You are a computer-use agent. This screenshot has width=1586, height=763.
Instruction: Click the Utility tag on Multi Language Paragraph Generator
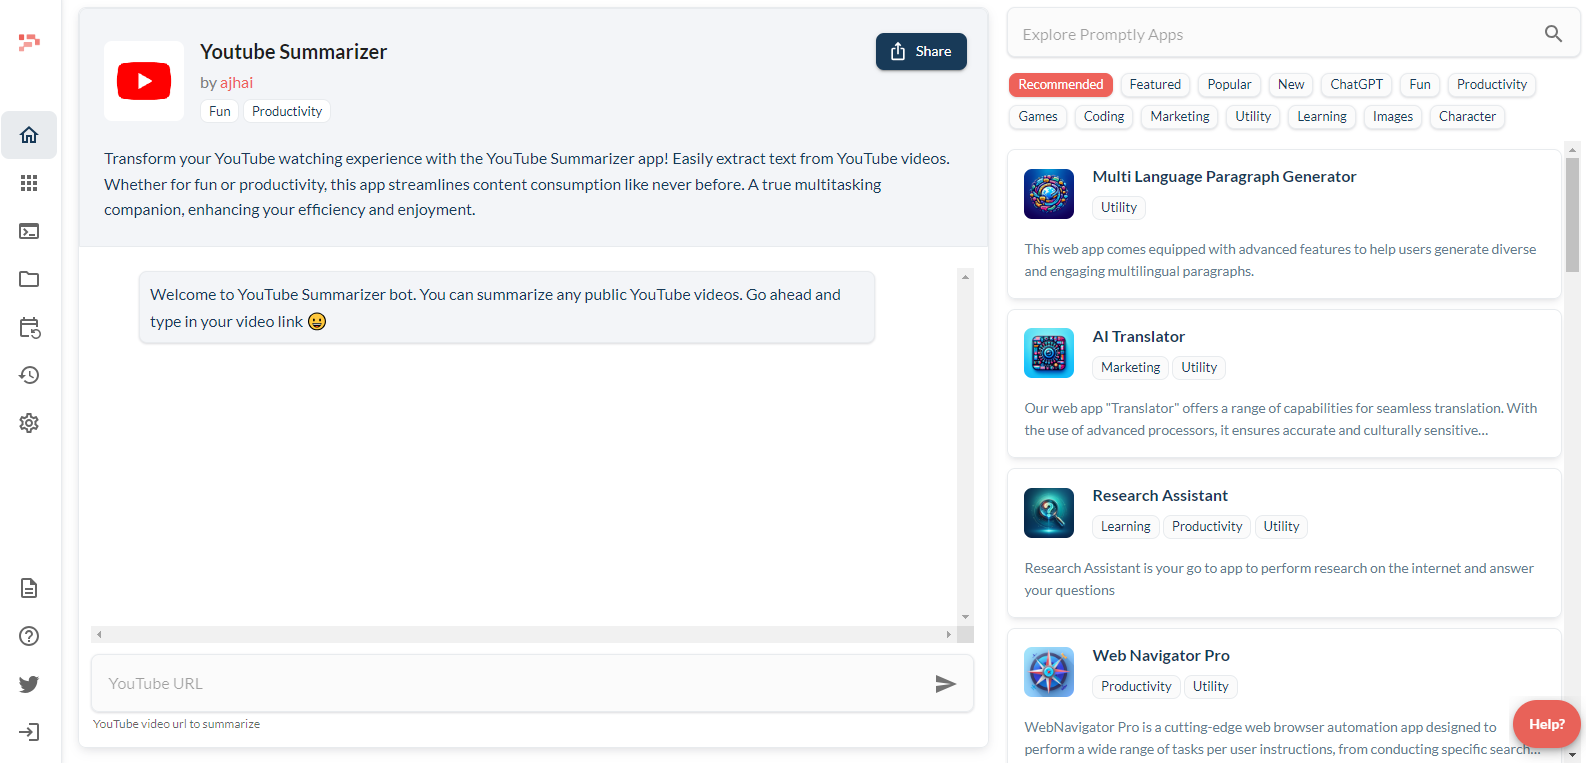[1119, 208]
